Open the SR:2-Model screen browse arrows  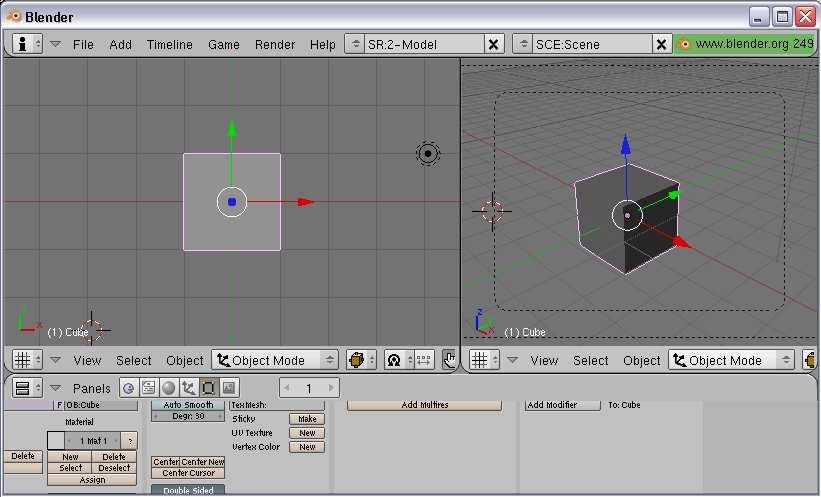tap(355, 44)
